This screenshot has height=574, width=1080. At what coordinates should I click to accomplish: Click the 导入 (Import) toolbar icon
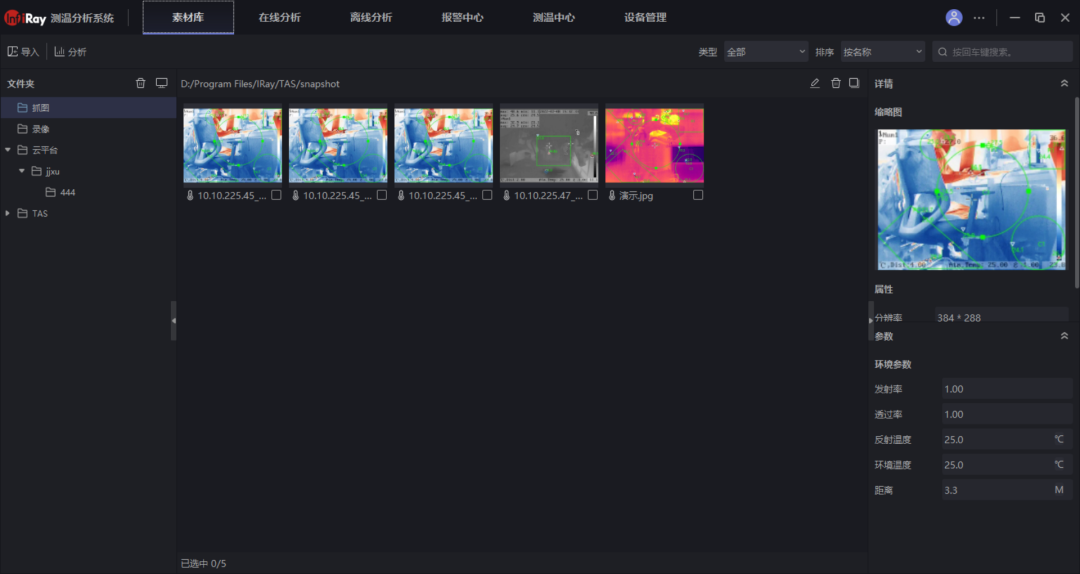[x=13, y=52]
